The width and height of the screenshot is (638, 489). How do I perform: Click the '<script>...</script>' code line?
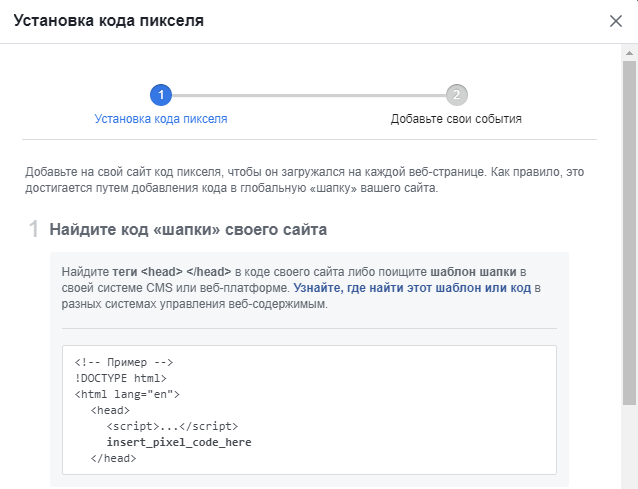[x=173, y=426]
